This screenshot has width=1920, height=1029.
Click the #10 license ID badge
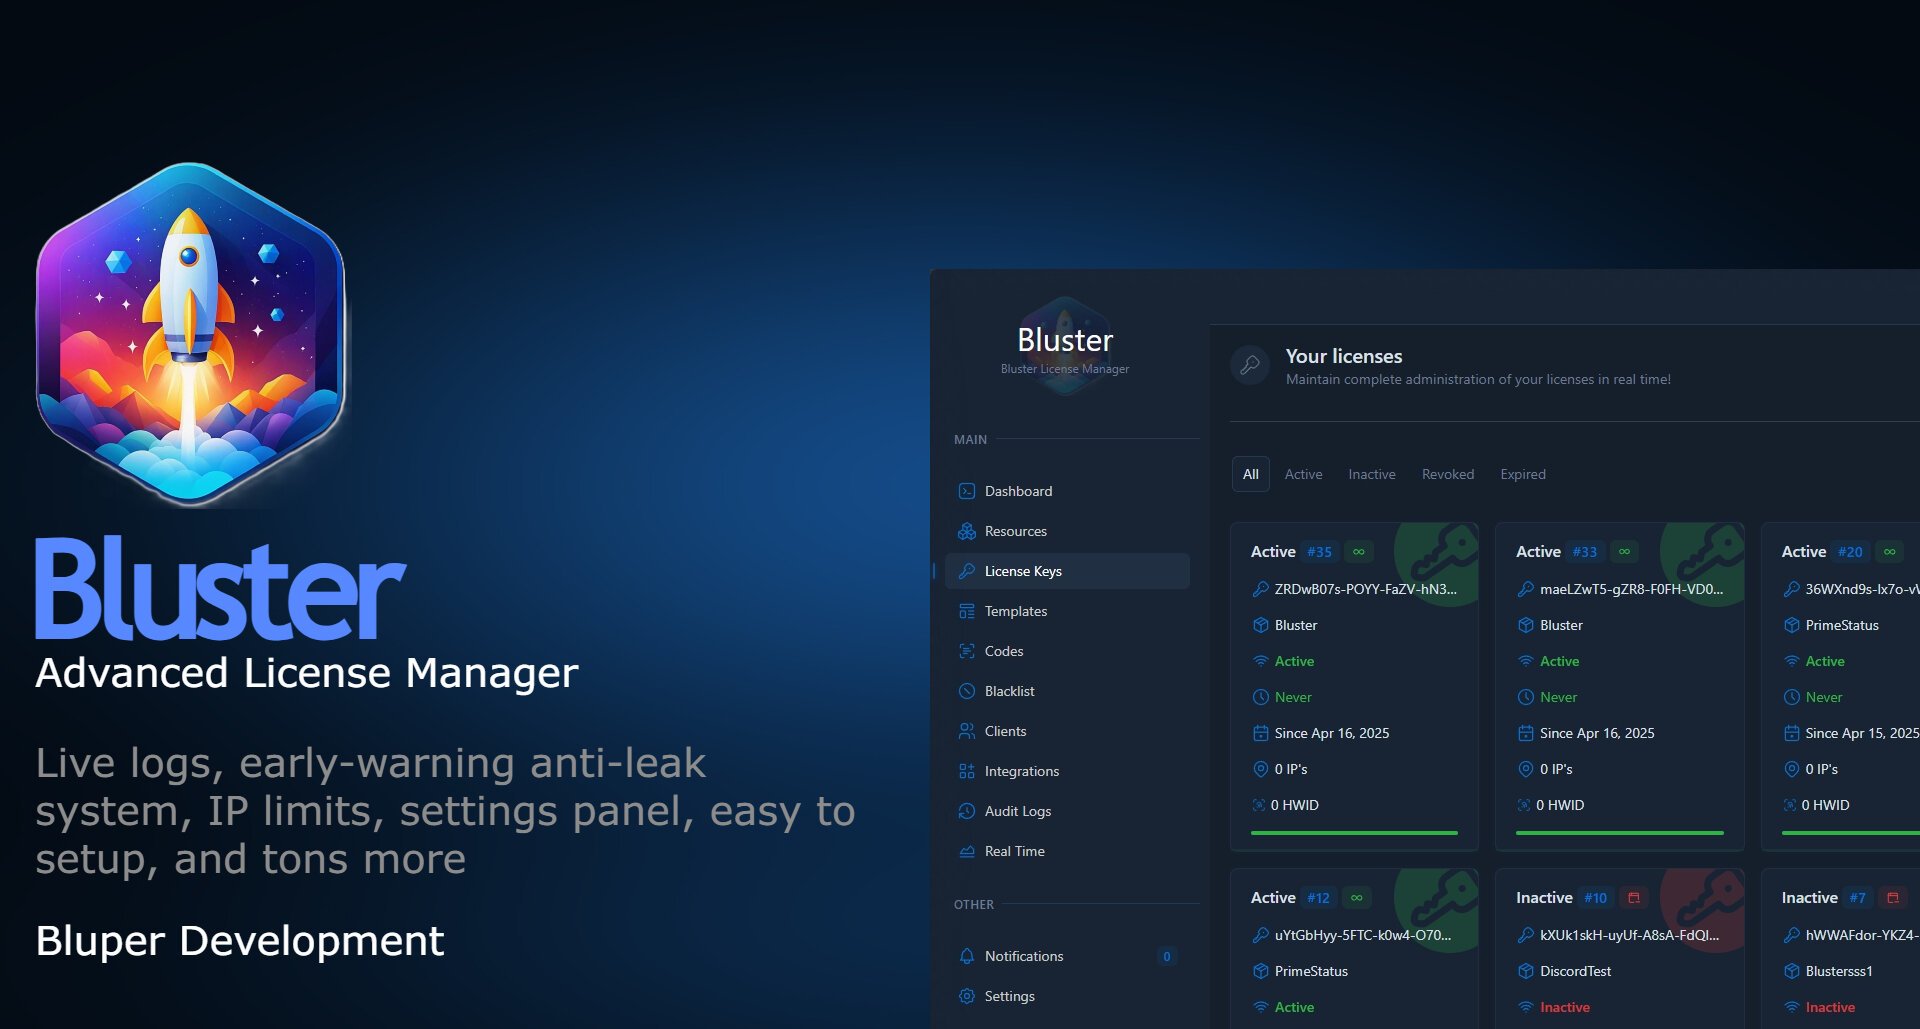tap(1595, 898)
